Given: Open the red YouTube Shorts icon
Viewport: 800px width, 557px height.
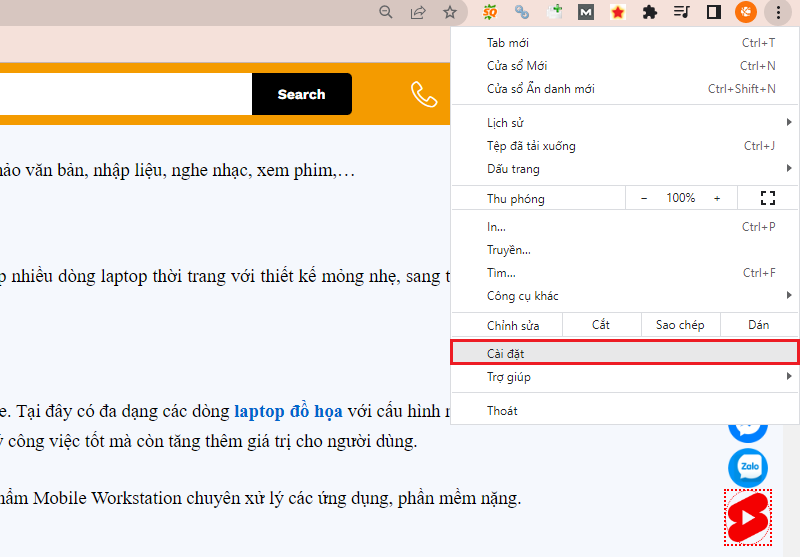Looking at the screenshot, I should tap(748, 517).
